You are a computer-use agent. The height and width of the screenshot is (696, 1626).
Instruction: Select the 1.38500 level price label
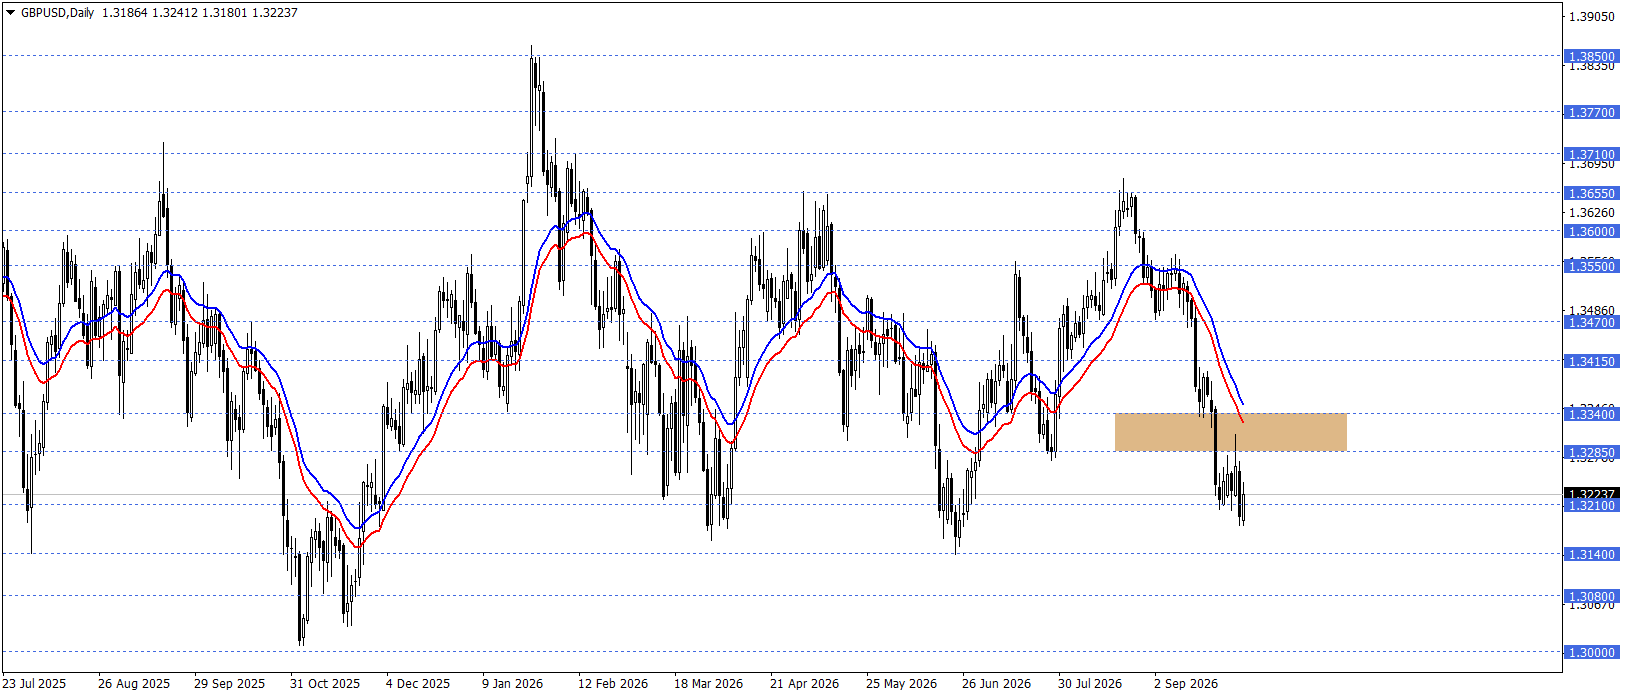pyautogui.click(x=1591, y=57)
